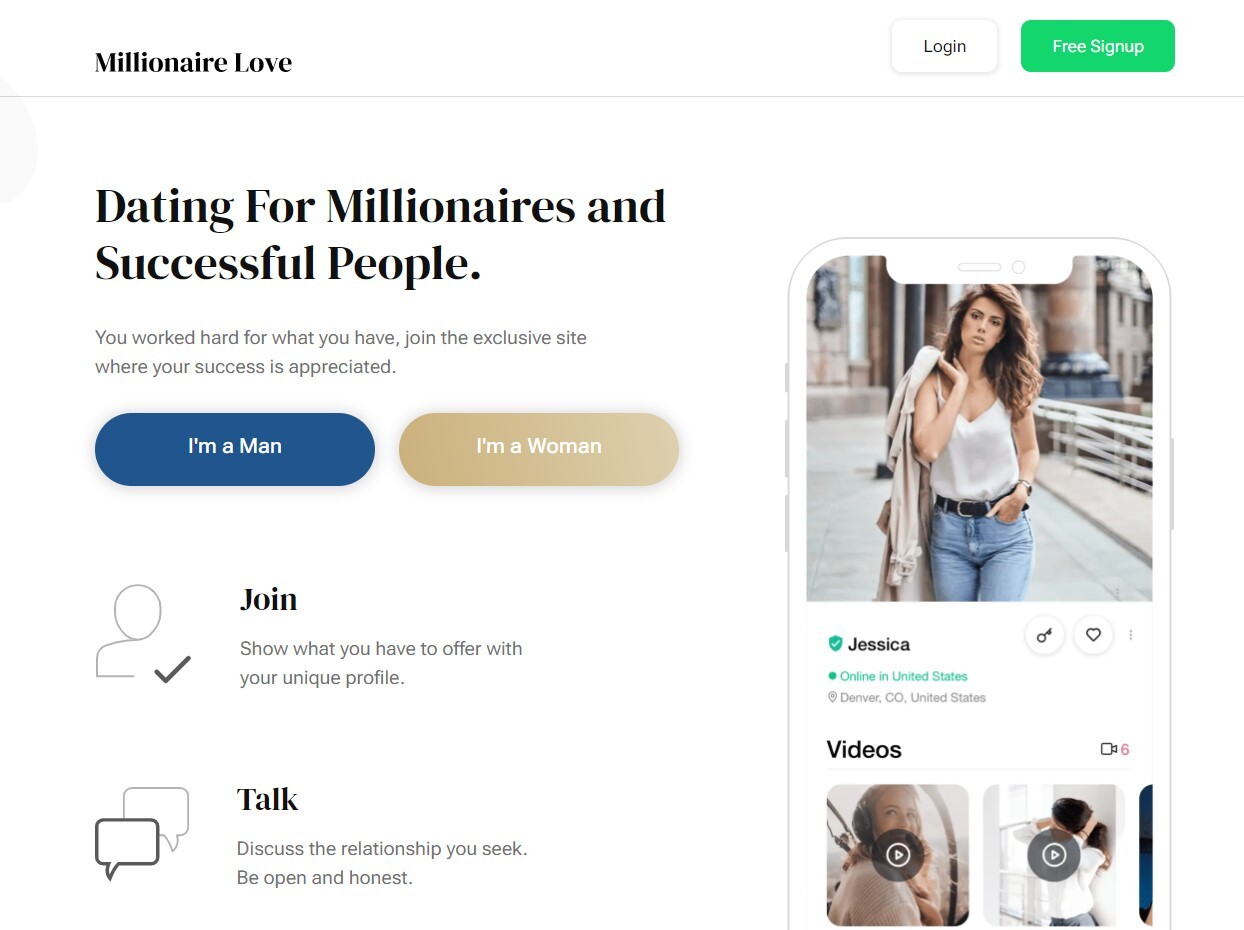This screenshot has width=1244, height=930.
Task: Click the Login button
Action: (944, 46)
